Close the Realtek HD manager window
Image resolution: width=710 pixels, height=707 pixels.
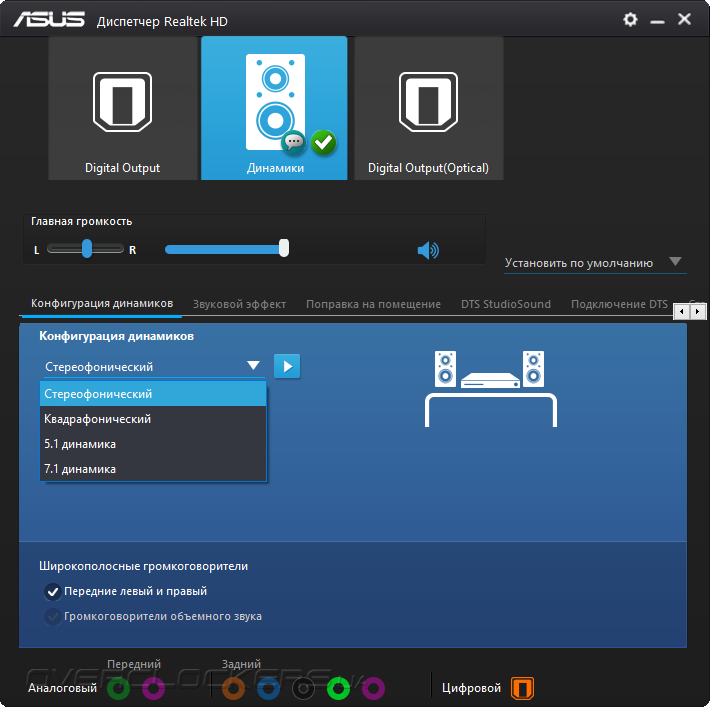(684, 19)
